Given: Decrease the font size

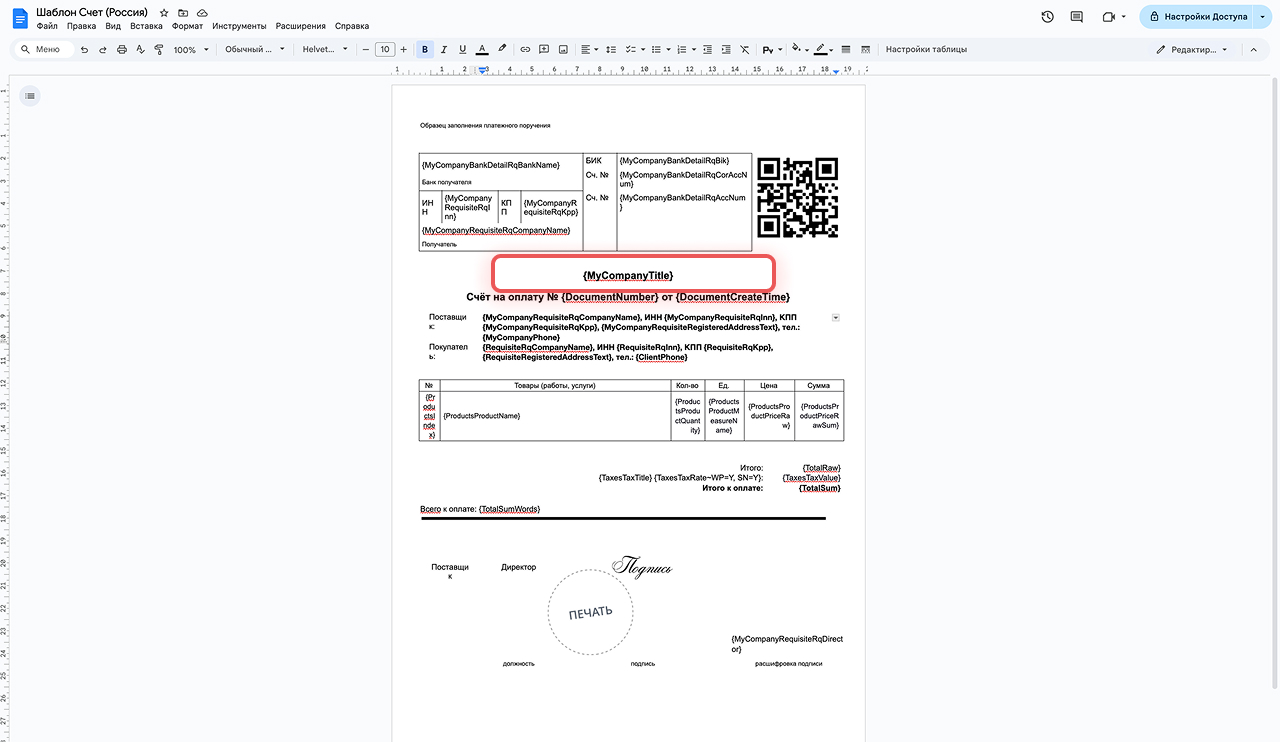Looking at the screenshot, I should [x=366, y=49].
